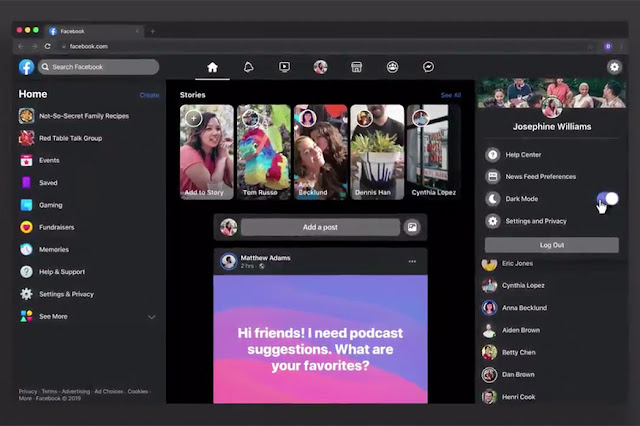This screenshot has height=426, width=640.
Task: Click the Log Out button
Action: pos(551,245)
